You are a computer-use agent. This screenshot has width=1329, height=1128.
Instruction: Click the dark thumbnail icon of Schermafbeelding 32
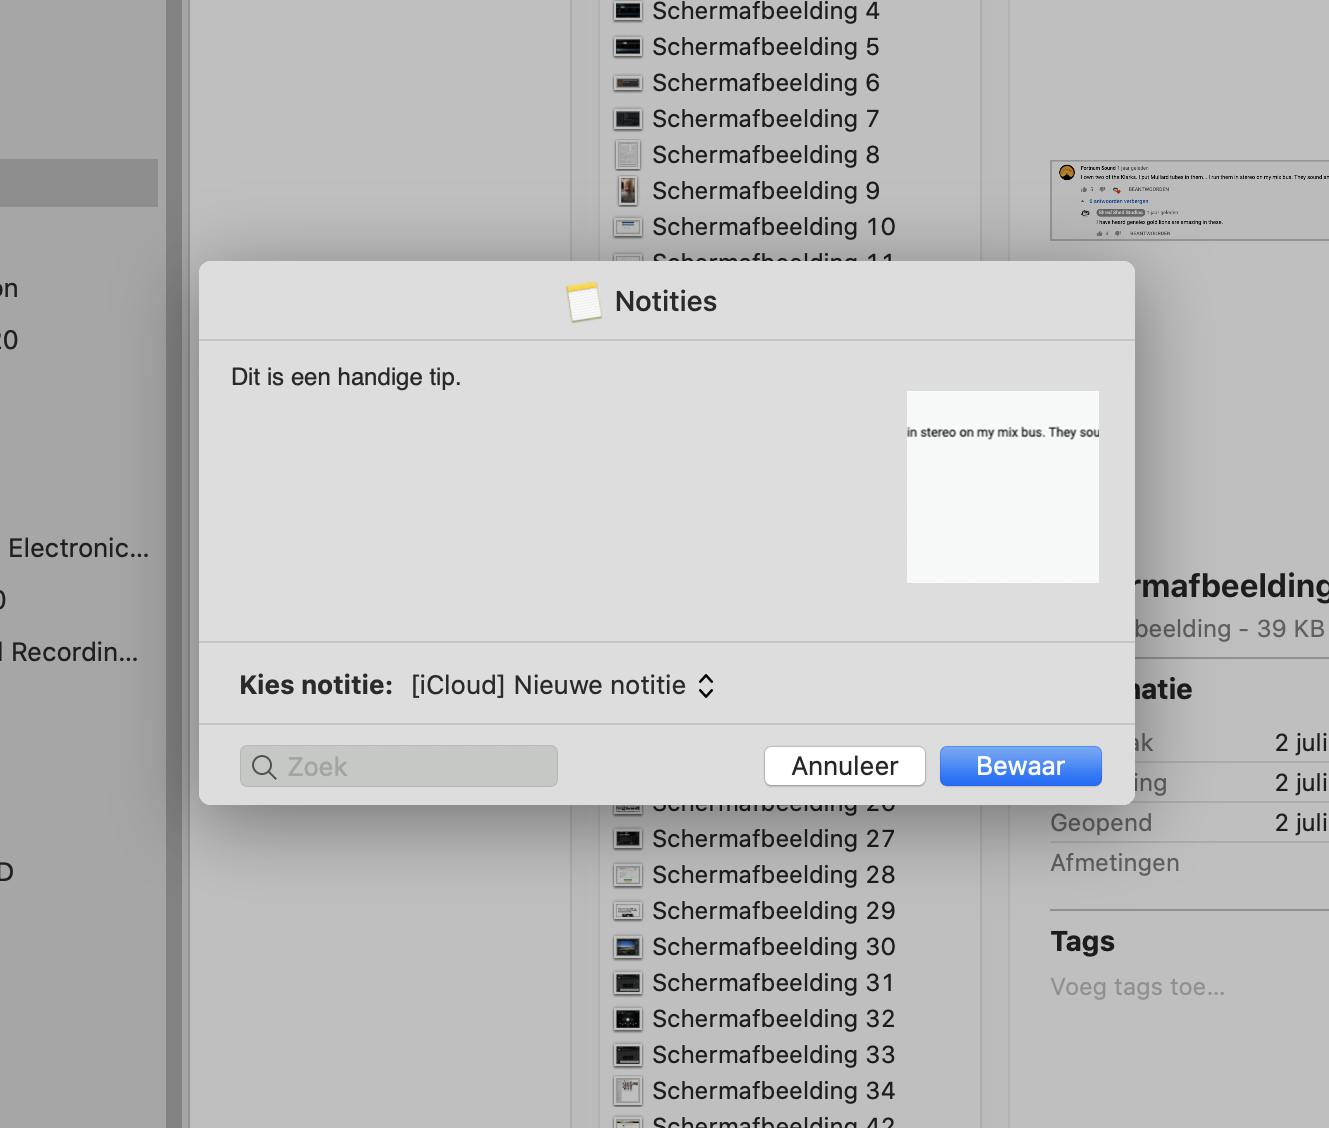click(x=627, y=1018)
